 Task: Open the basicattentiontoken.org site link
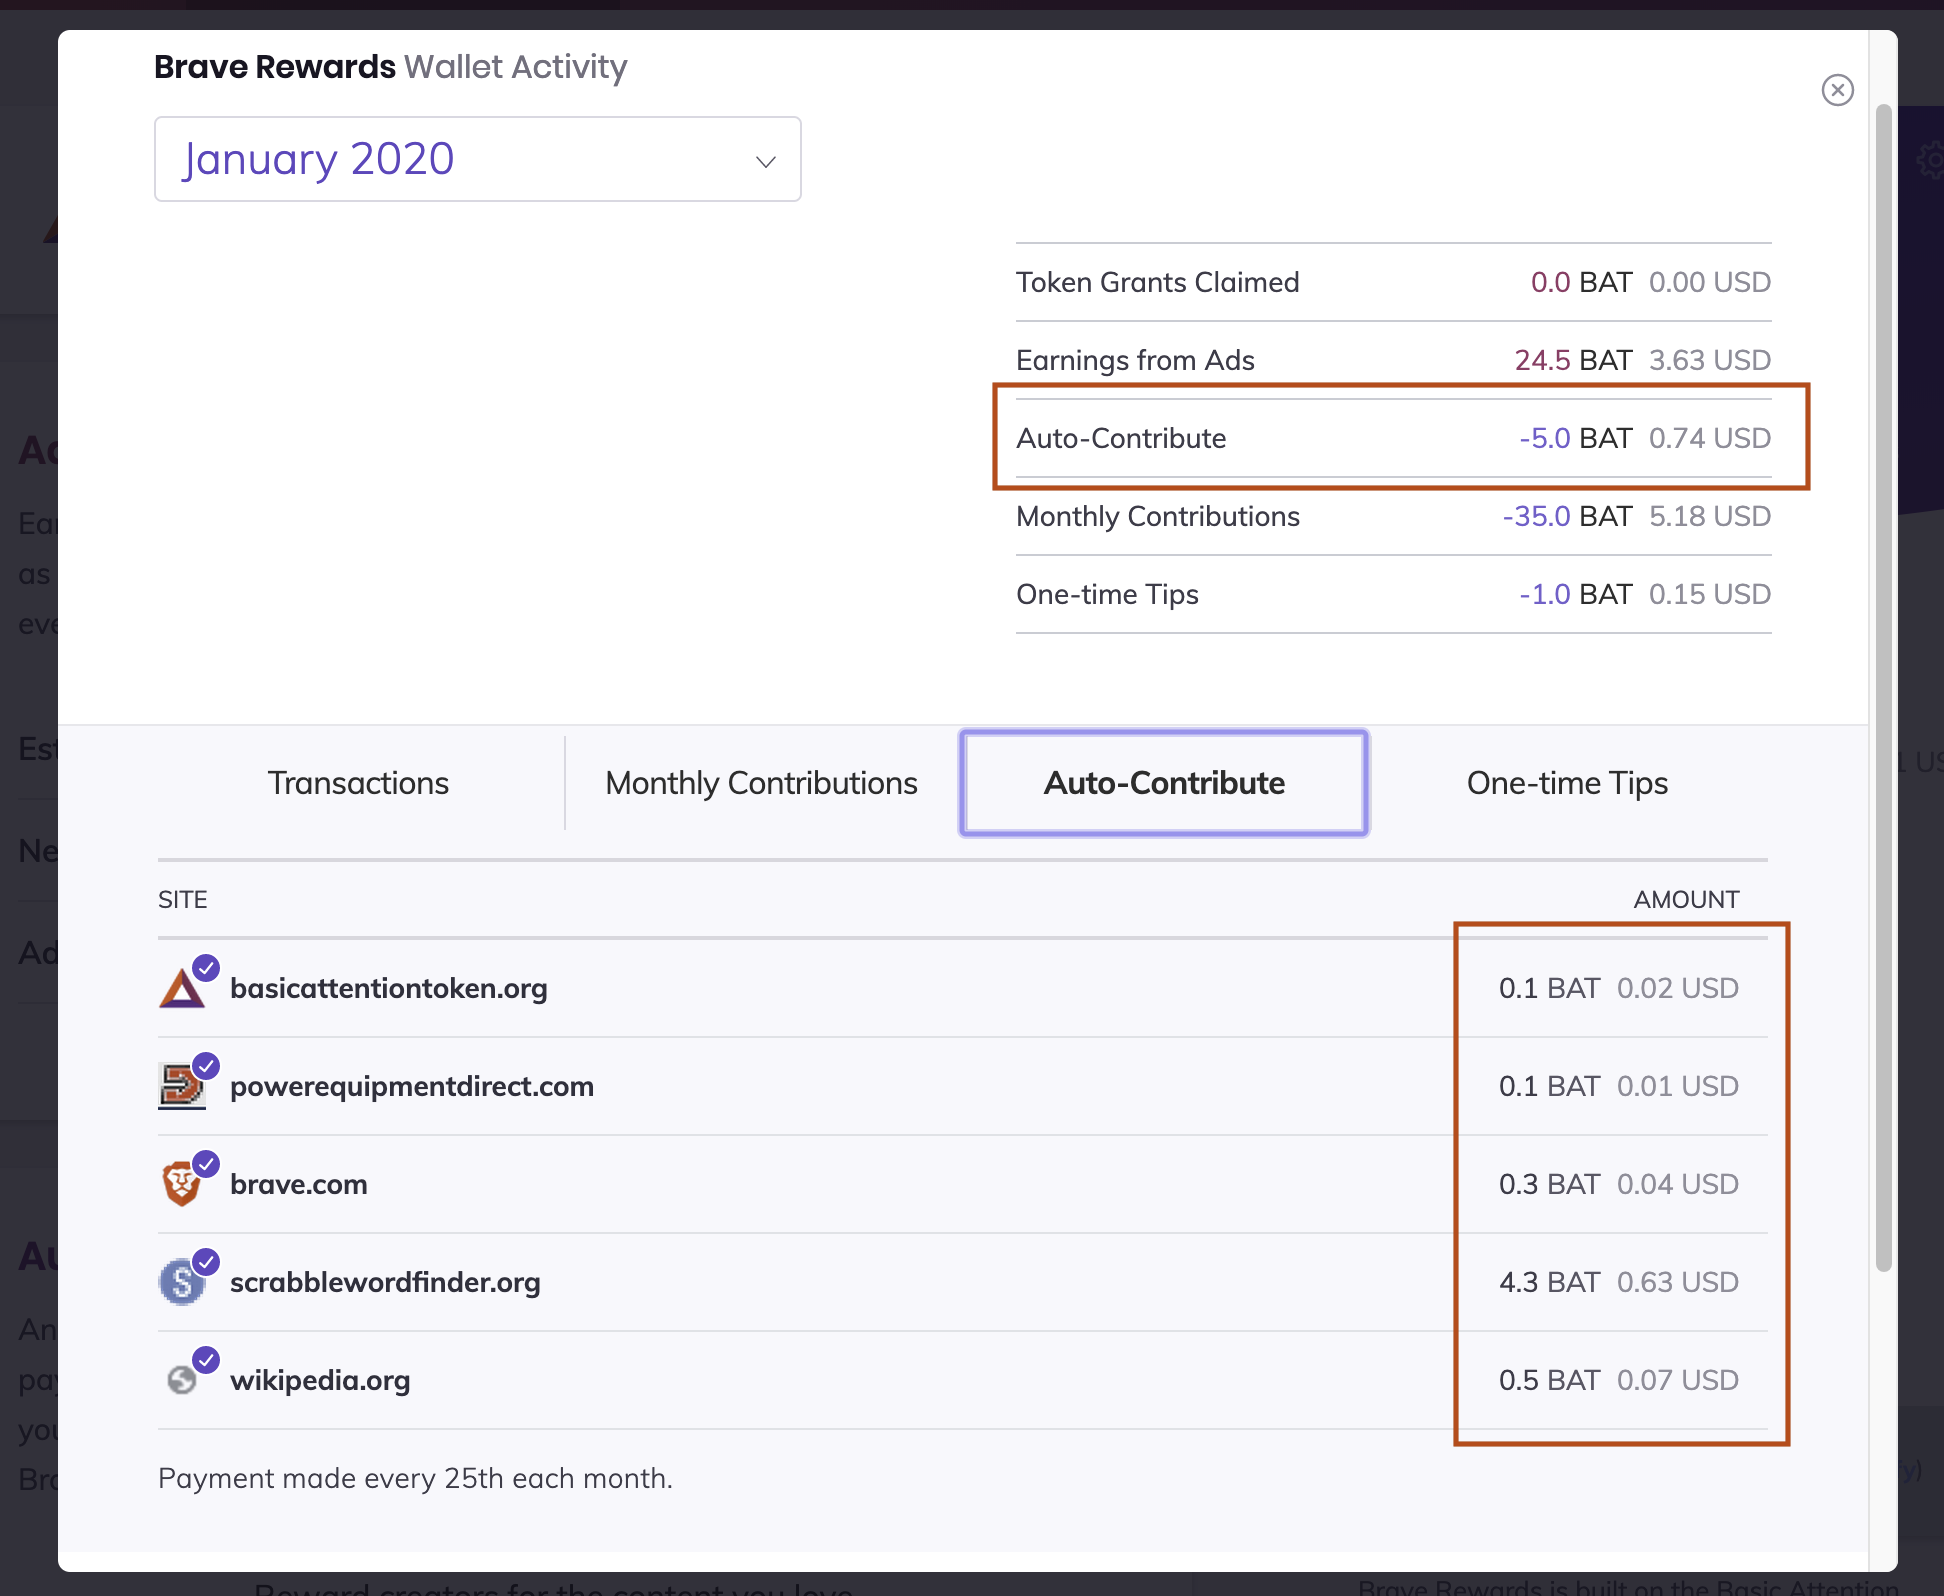(x=388, y=988)
